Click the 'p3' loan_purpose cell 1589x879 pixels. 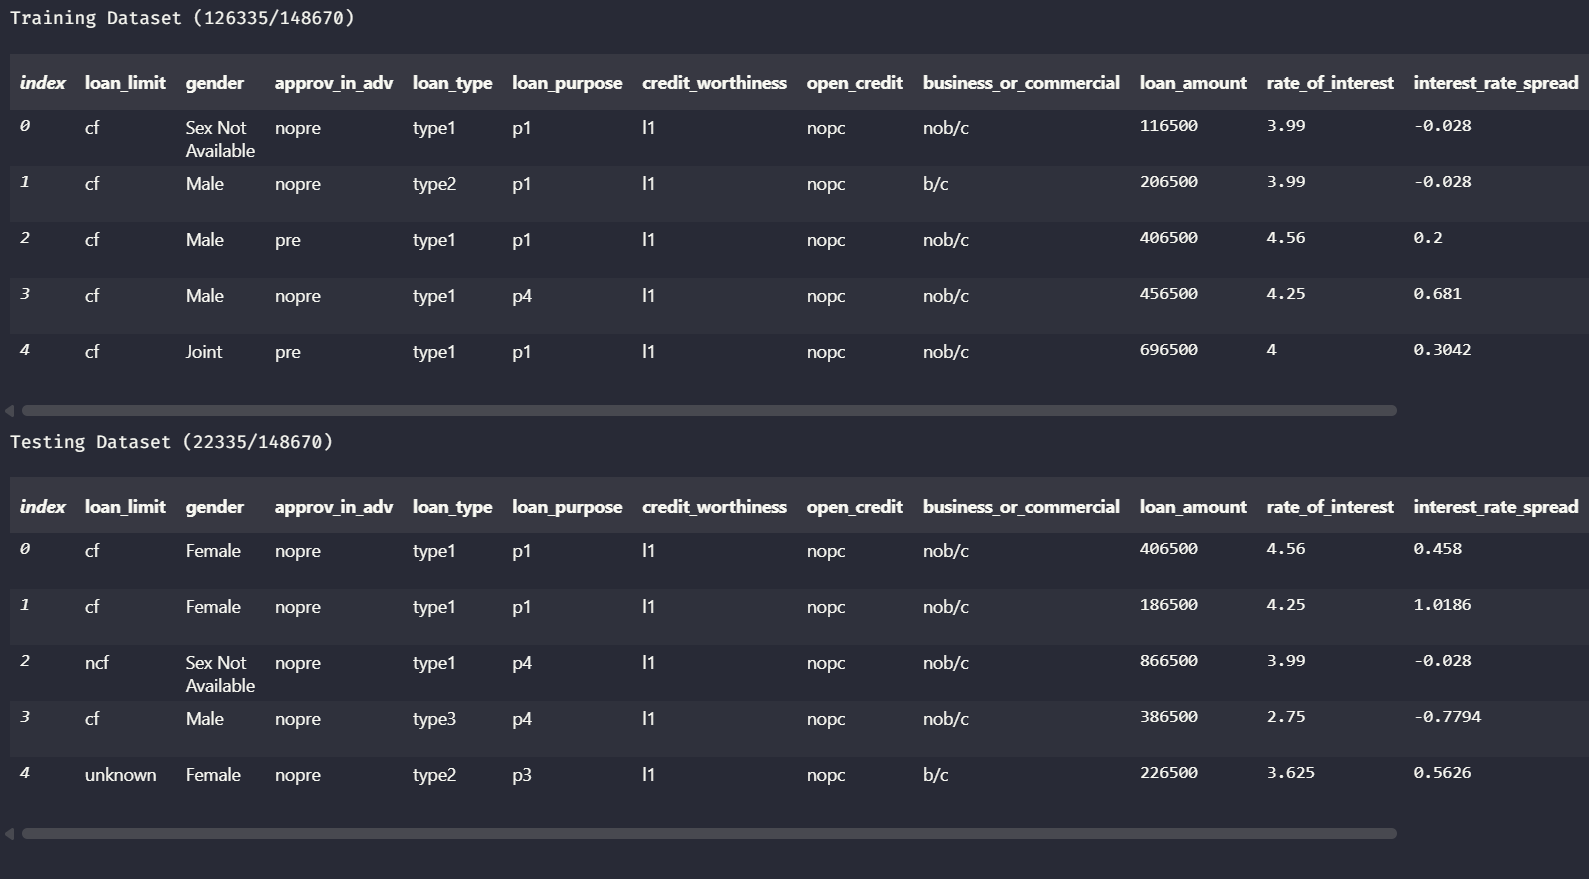522,776
